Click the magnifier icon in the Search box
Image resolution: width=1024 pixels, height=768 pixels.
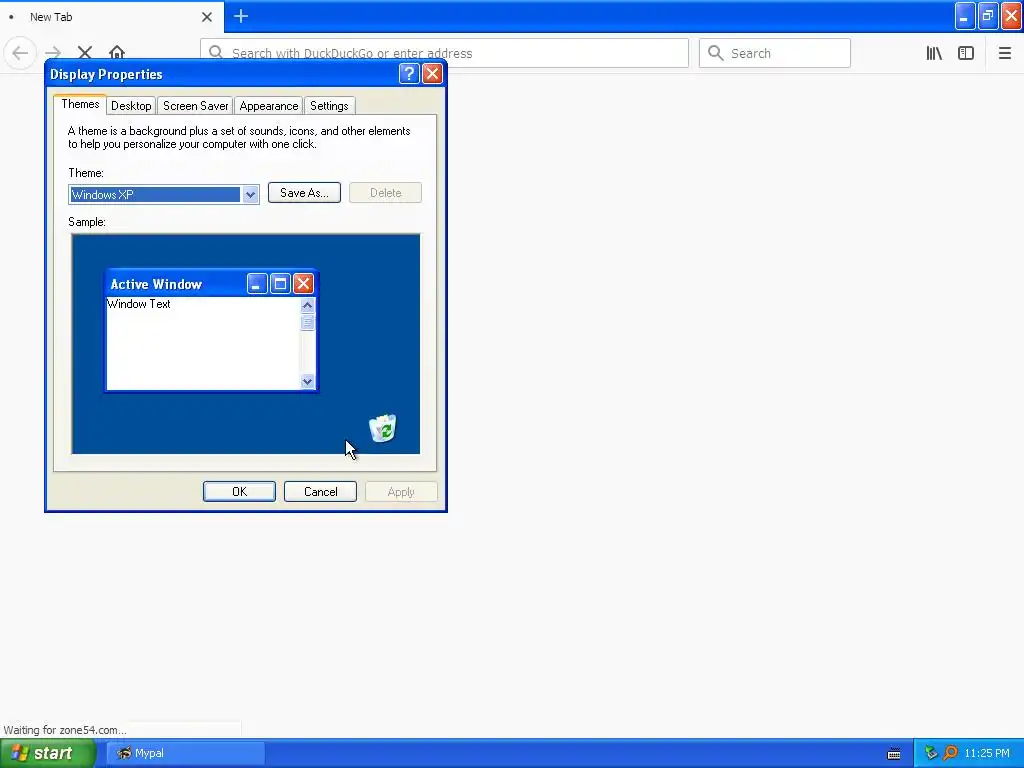pyautogui.click(x=716, y=53)
